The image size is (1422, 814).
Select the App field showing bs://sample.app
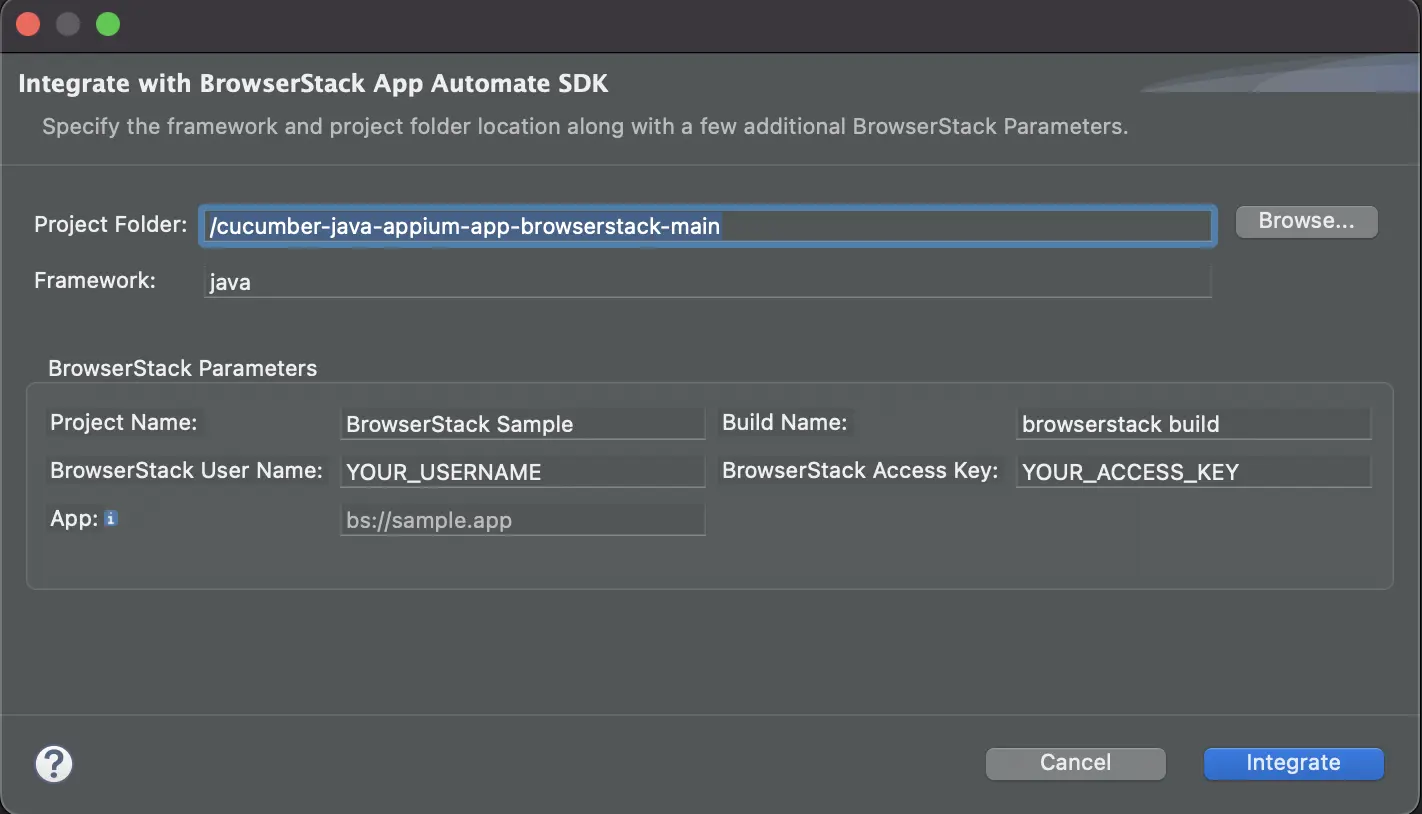click(x=522, y=520)
